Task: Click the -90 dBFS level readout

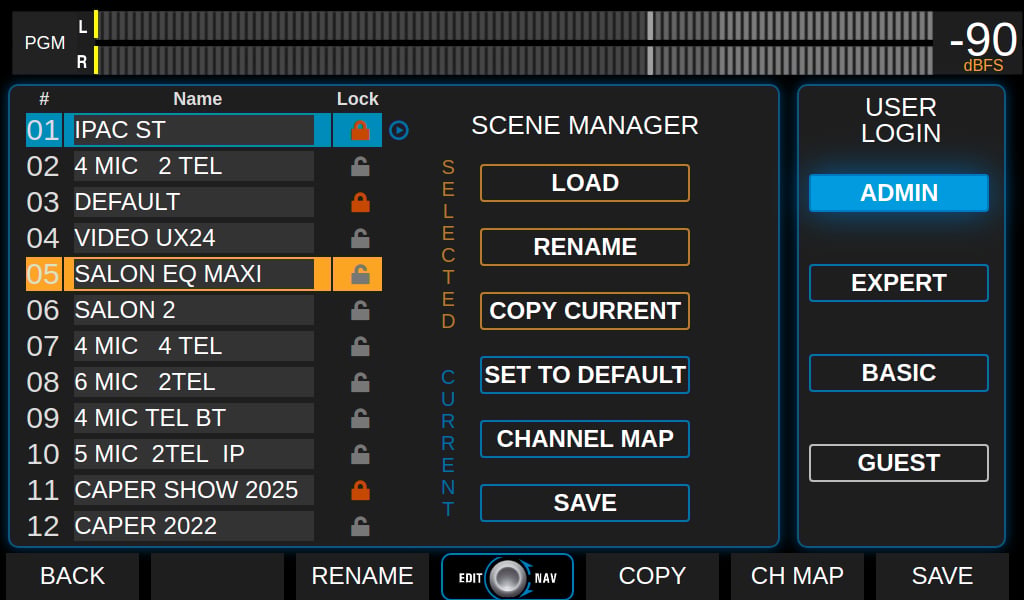Action: [983, 44]
